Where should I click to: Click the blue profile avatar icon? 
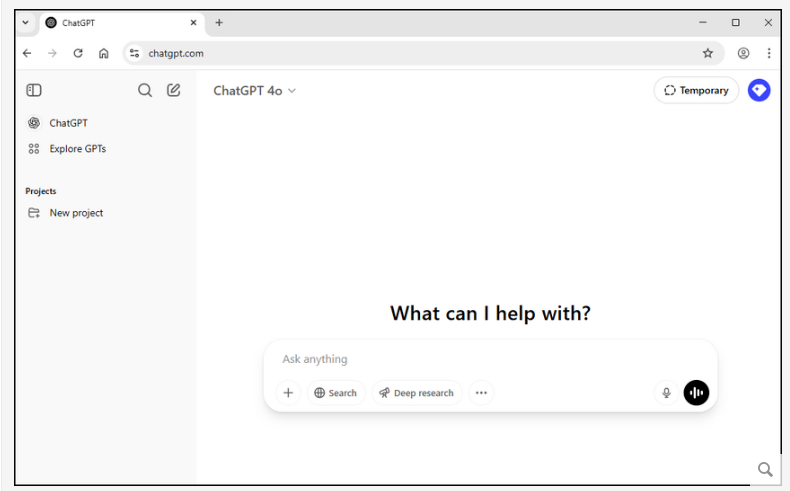(x=759, y=90)
